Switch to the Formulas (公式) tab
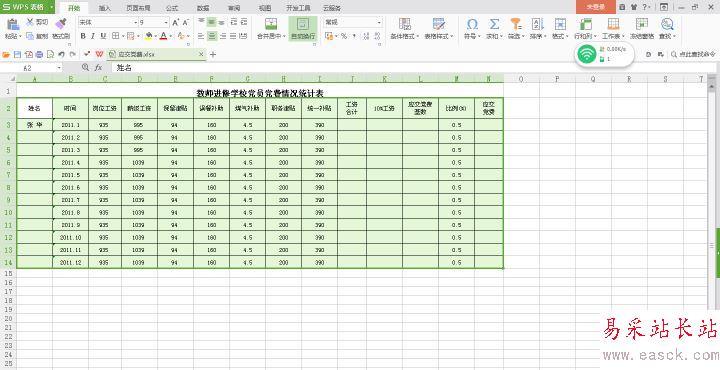 [172, 8]
